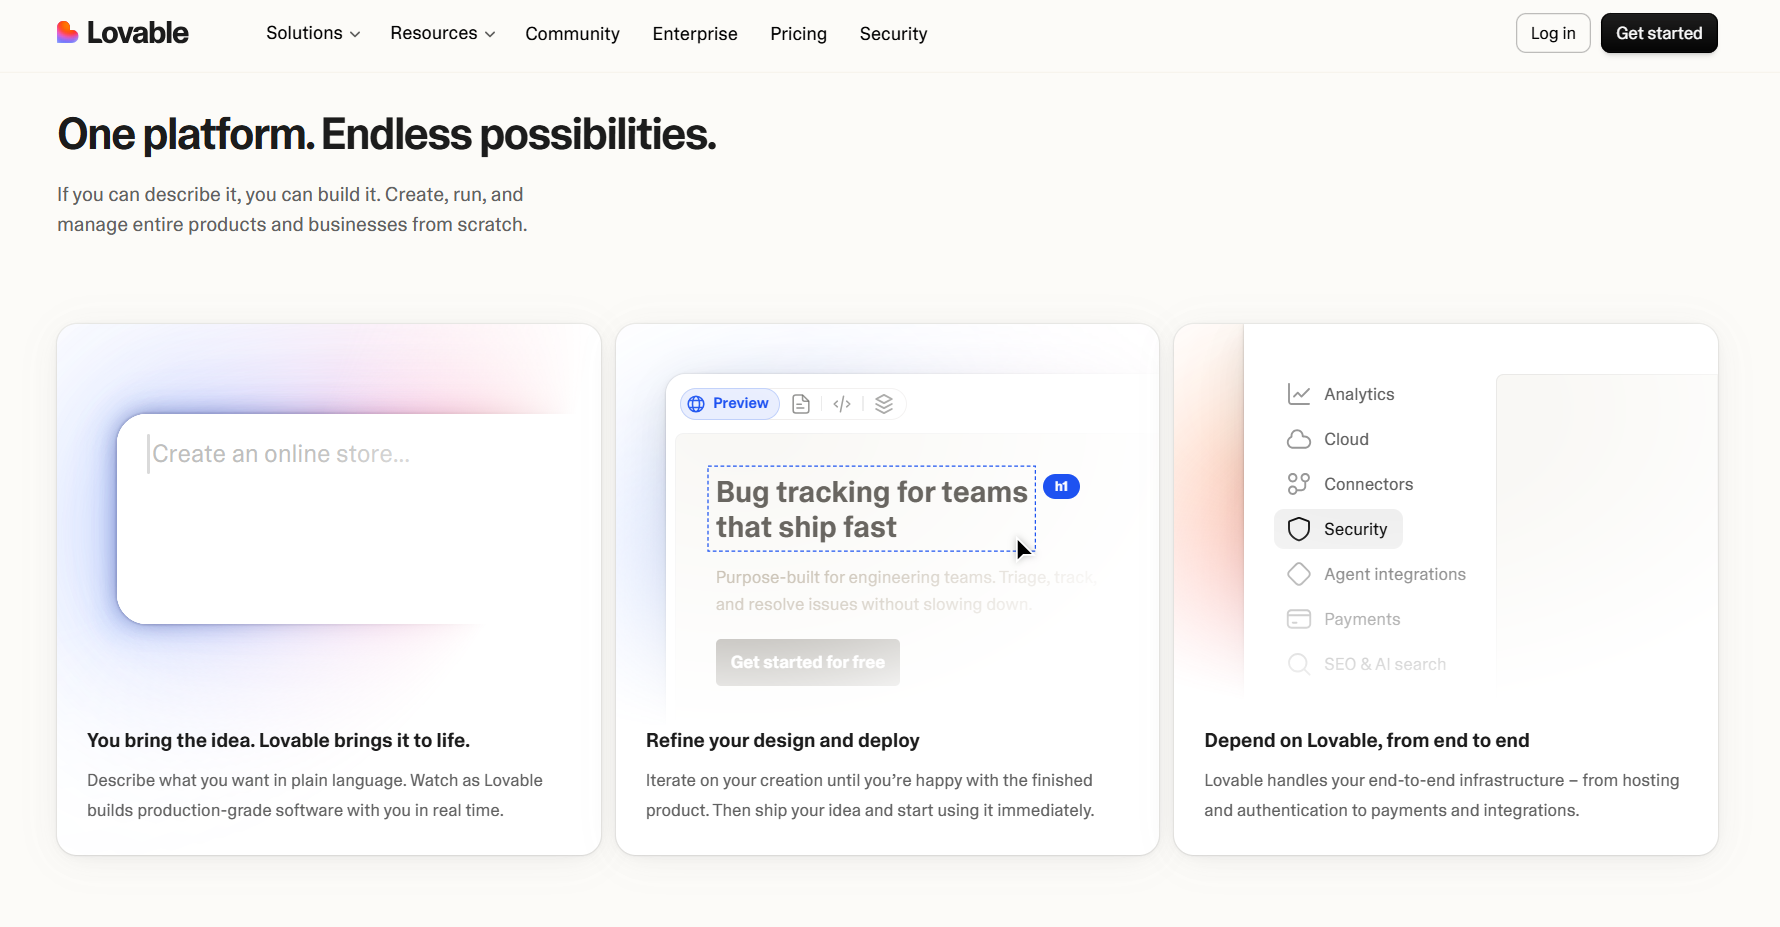Click Depend on Lovable, from end to end title
Image resolution: width=1780 pixels, height=927 pixels.
1367,741
